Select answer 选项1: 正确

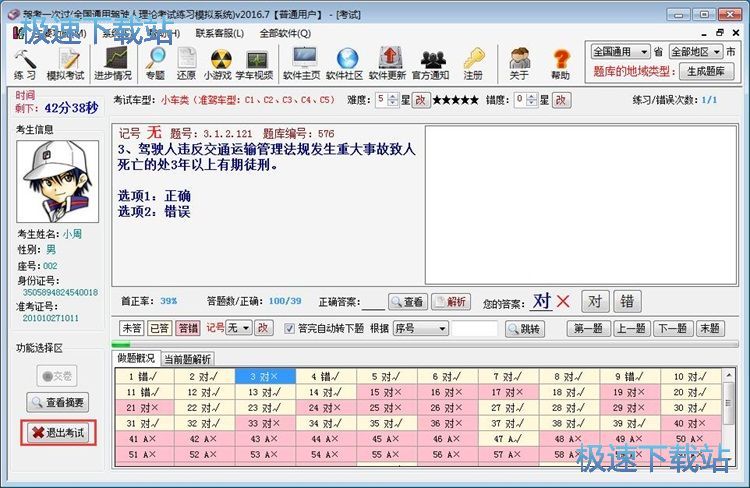click(x=154, y=196)
